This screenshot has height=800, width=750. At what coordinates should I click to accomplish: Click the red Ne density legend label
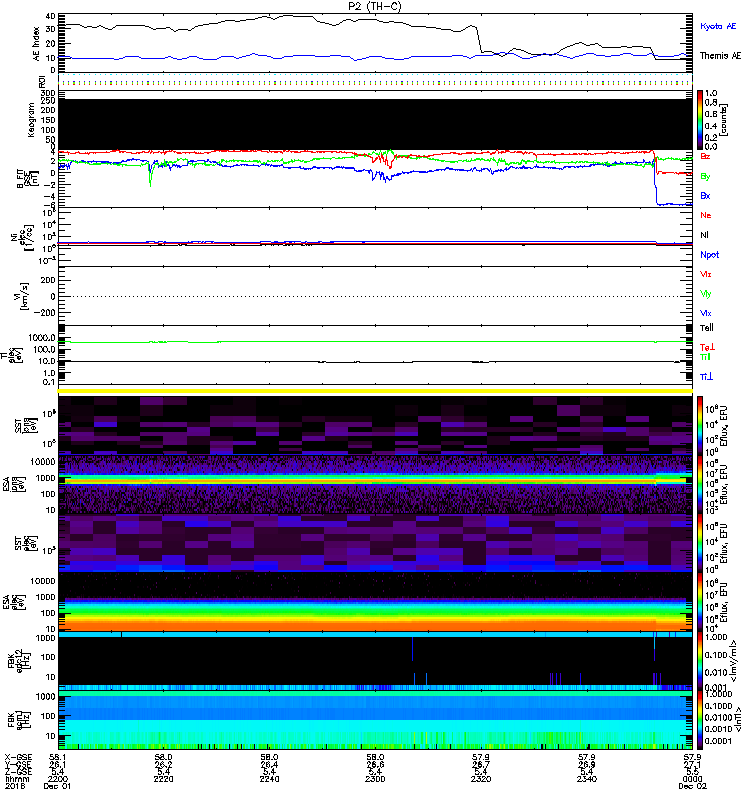pyautogui.click(x=706, y=215)
